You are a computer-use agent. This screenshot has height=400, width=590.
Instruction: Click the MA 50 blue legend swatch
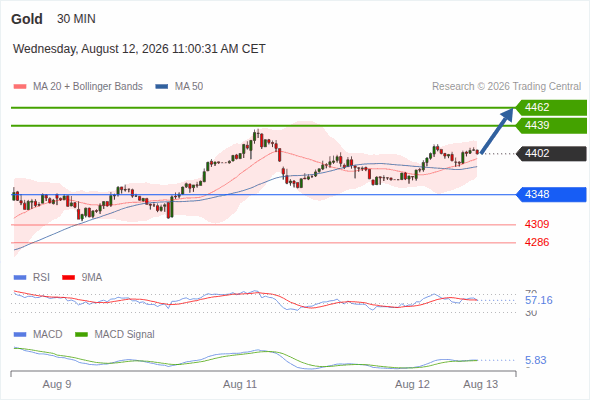point(162,87)
